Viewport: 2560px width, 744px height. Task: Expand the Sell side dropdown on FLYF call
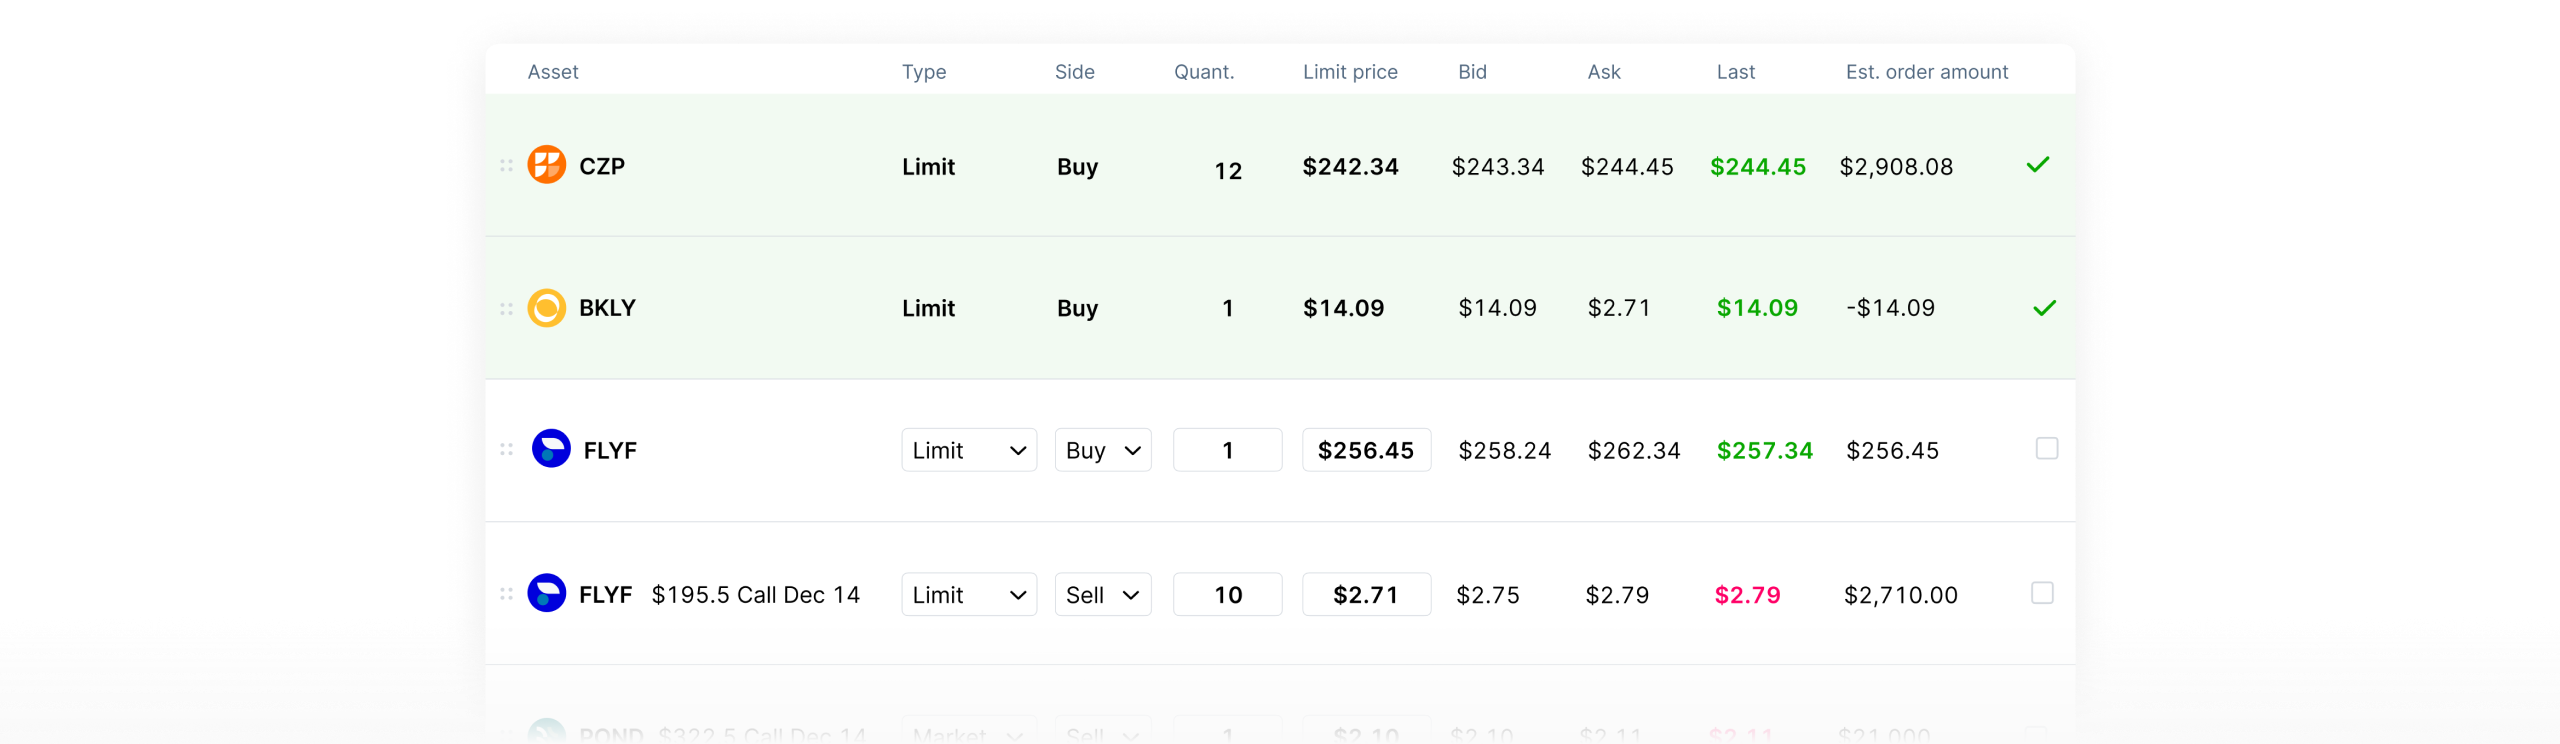[1102, 595]
